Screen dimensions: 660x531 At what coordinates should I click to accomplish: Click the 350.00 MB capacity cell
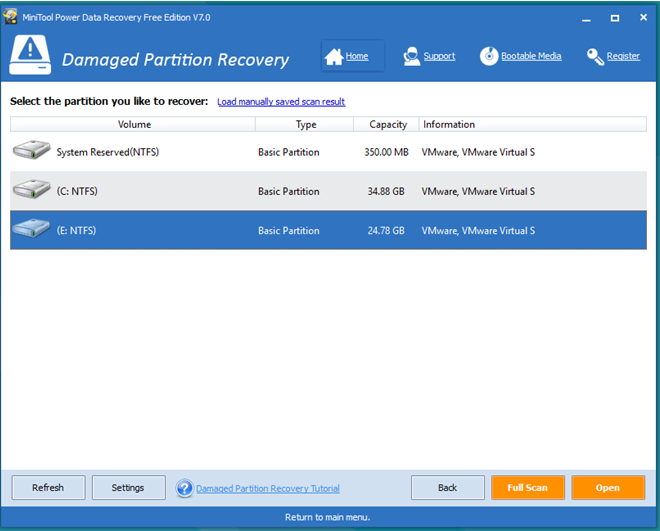click(386, 152)
